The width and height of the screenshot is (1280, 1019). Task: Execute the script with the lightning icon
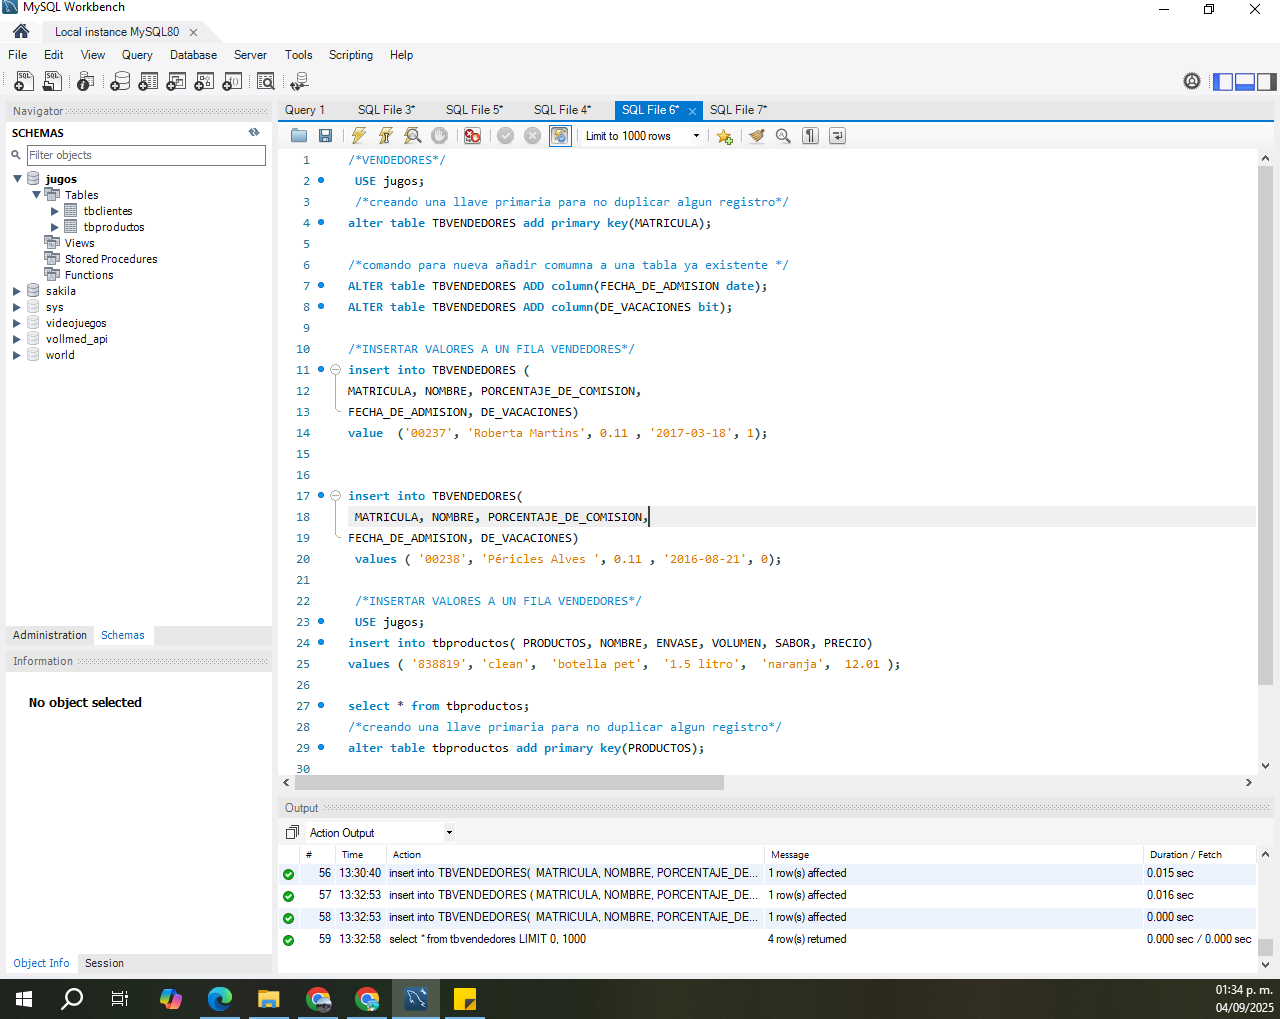tap(359, 136)
